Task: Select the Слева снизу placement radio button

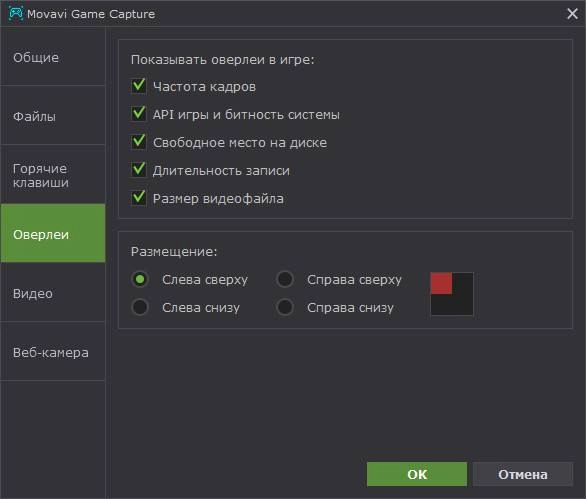Action: [x=140, y=307]
